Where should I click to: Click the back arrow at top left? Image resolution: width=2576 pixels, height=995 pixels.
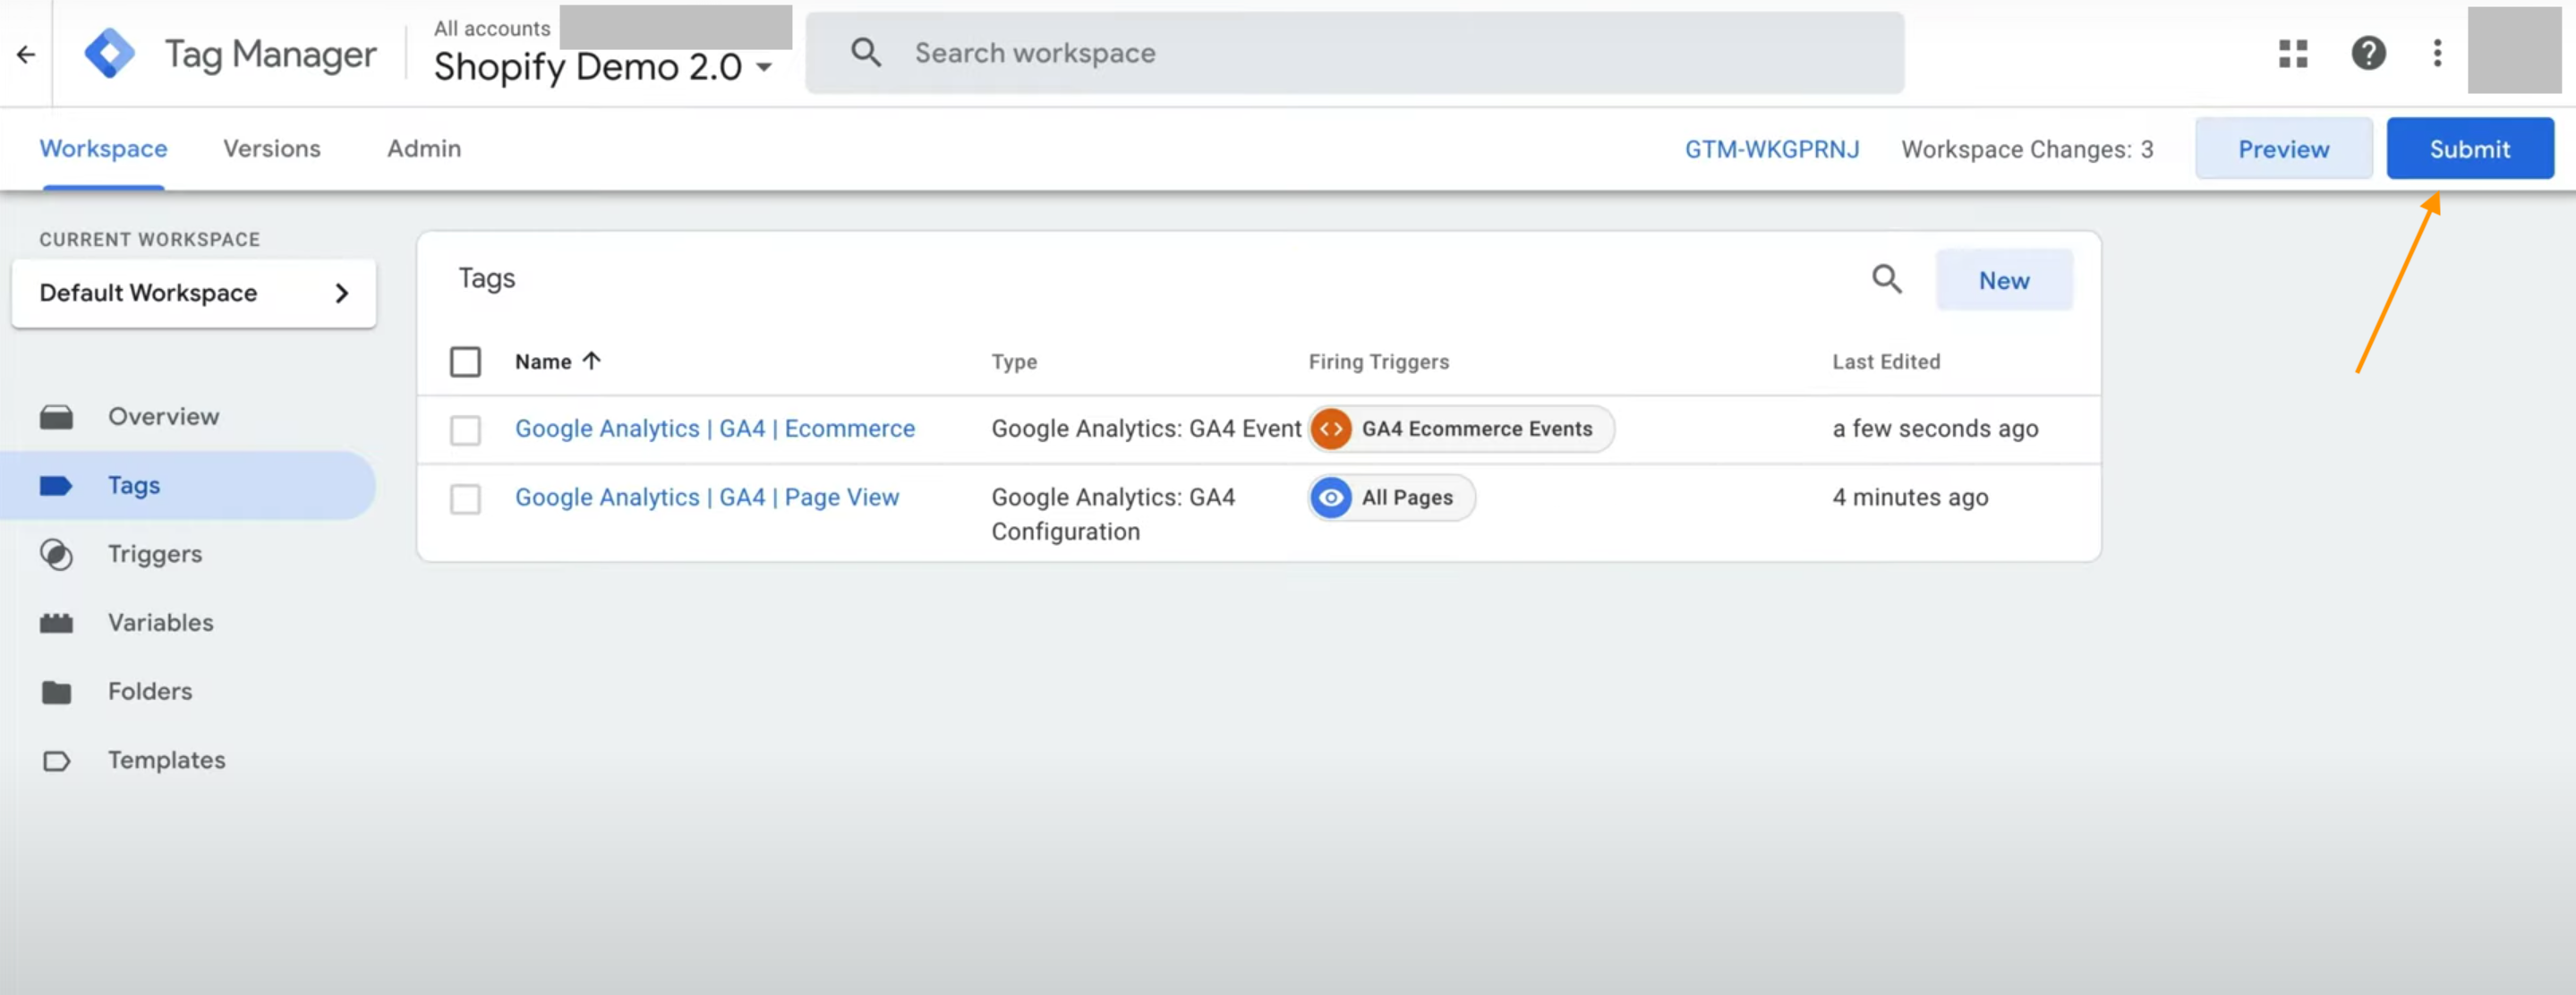(25, 54)
